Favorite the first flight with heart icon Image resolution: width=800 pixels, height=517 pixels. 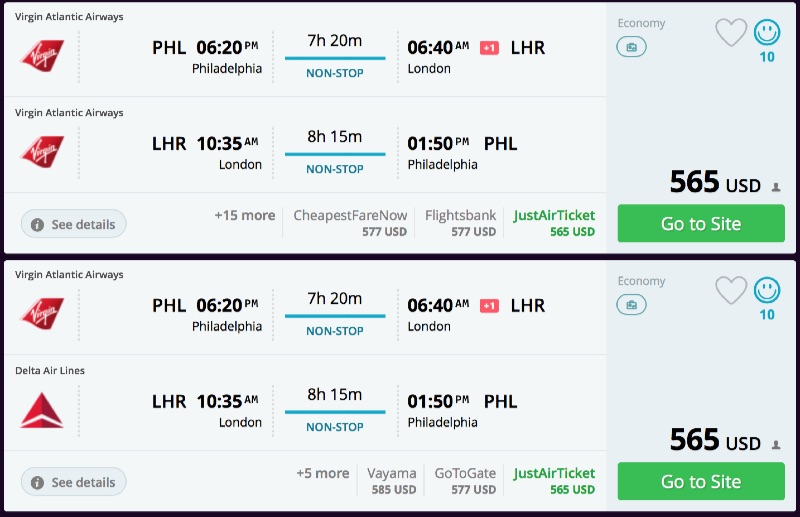tap(731, 33)
